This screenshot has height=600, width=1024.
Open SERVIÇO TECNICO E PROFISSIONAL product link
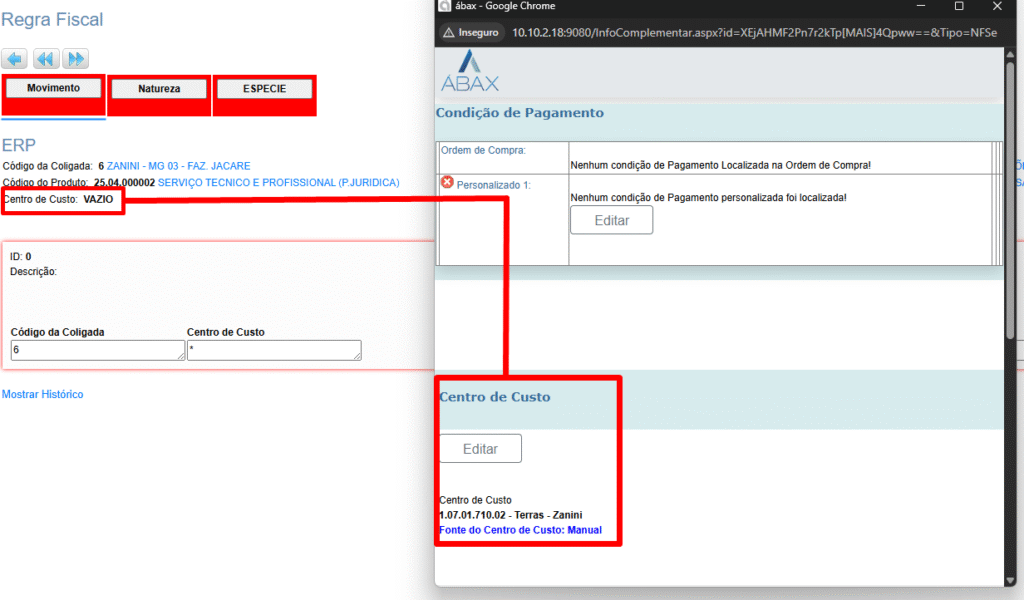tap(278, 183)
